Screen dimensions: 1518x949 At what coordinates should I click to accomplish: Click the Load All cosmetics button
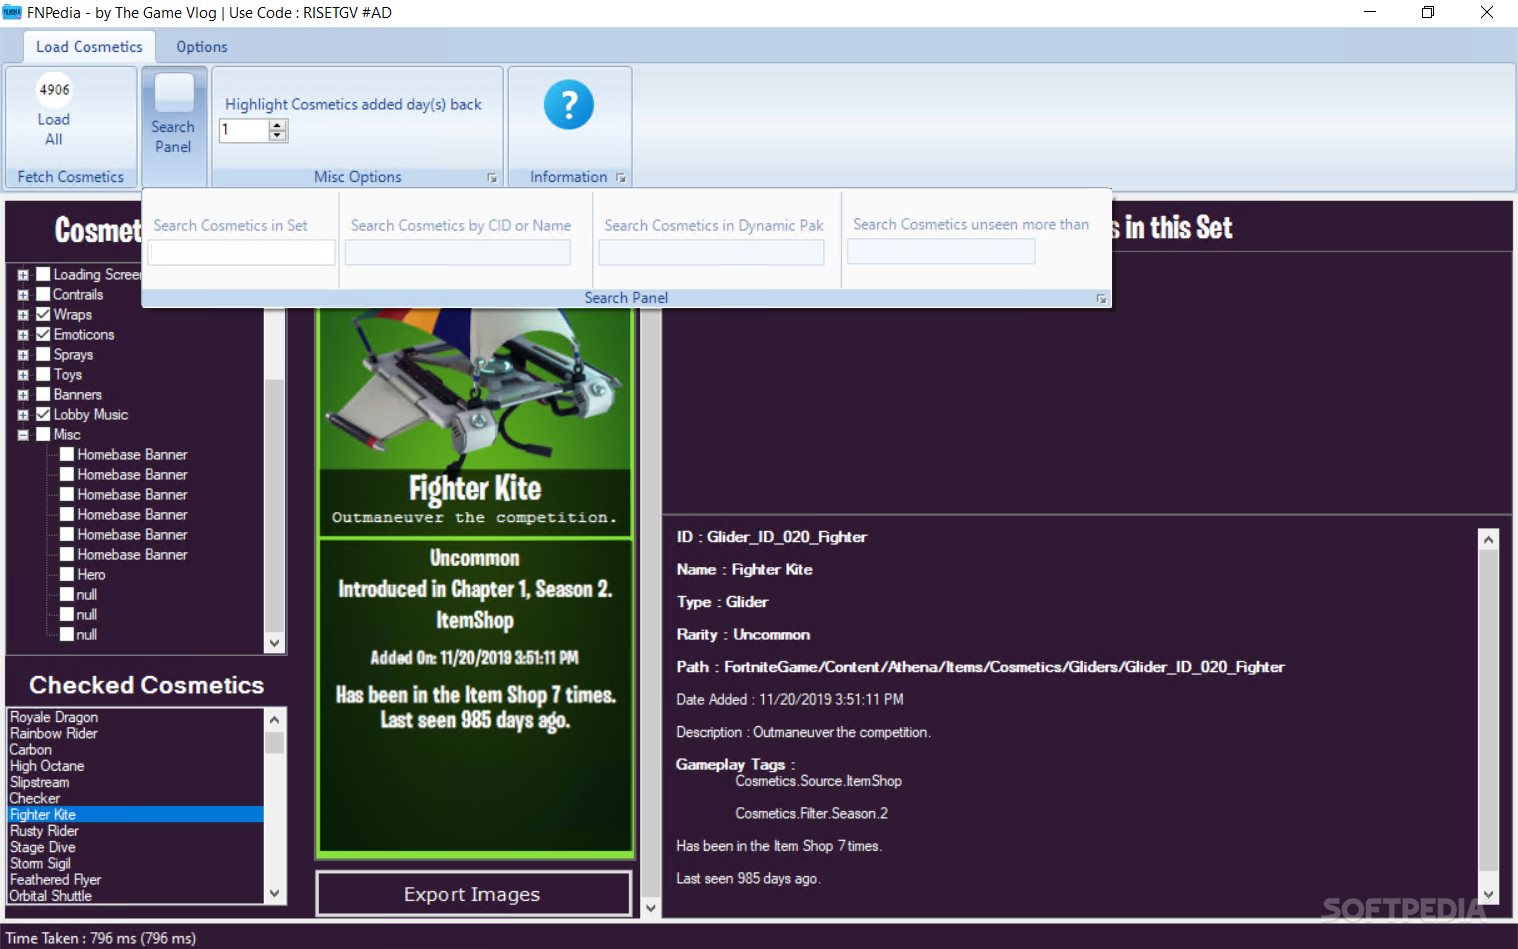pyautogui.click(x=54, y=110)
